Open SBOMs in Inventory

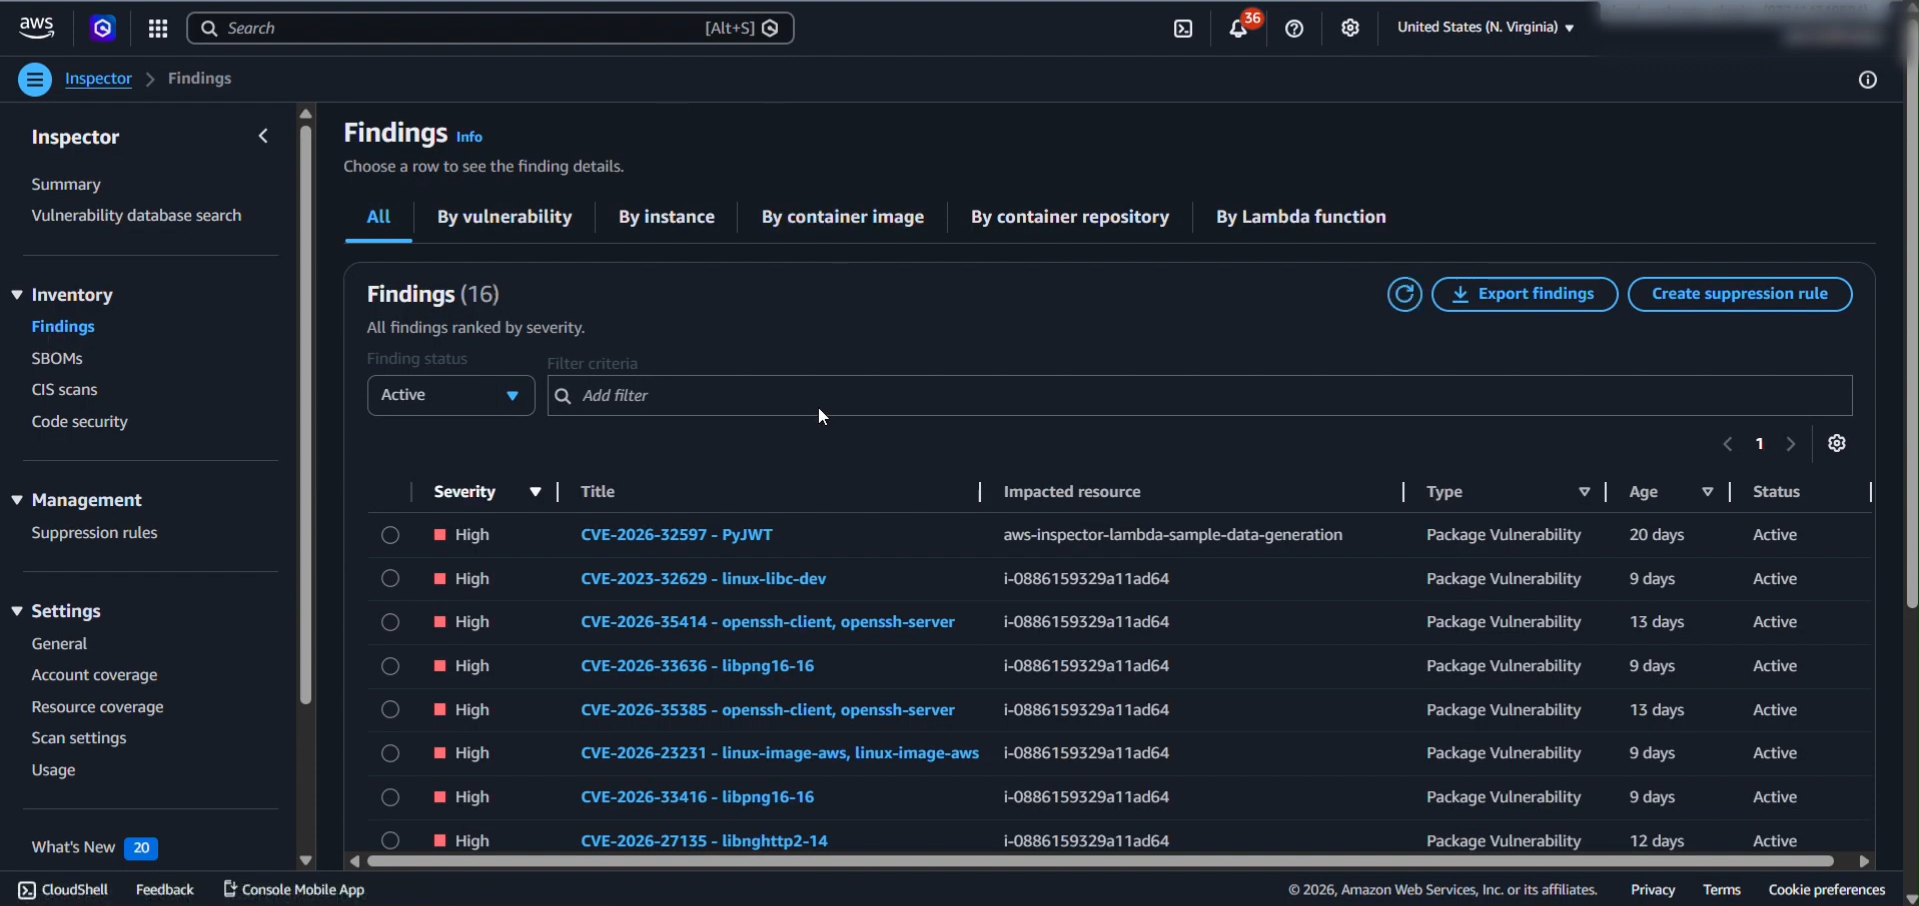pos(57,359)
